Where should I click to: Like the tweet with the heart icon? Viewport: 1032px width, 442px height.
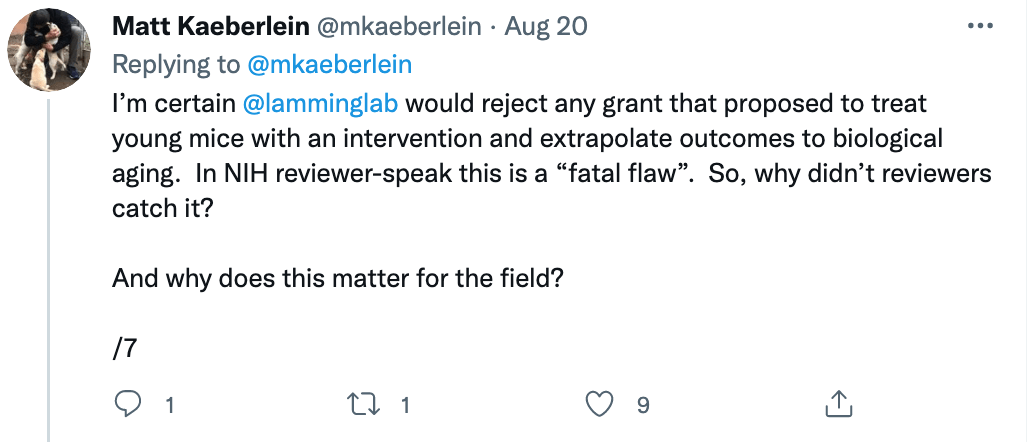(598, 404)
